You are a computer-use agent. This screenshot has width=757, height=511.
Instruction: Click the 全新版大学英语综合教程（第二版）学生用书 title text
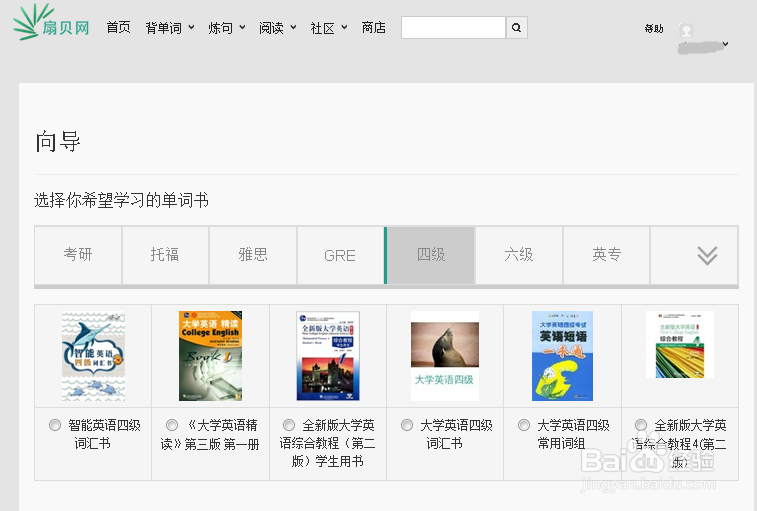327,443
